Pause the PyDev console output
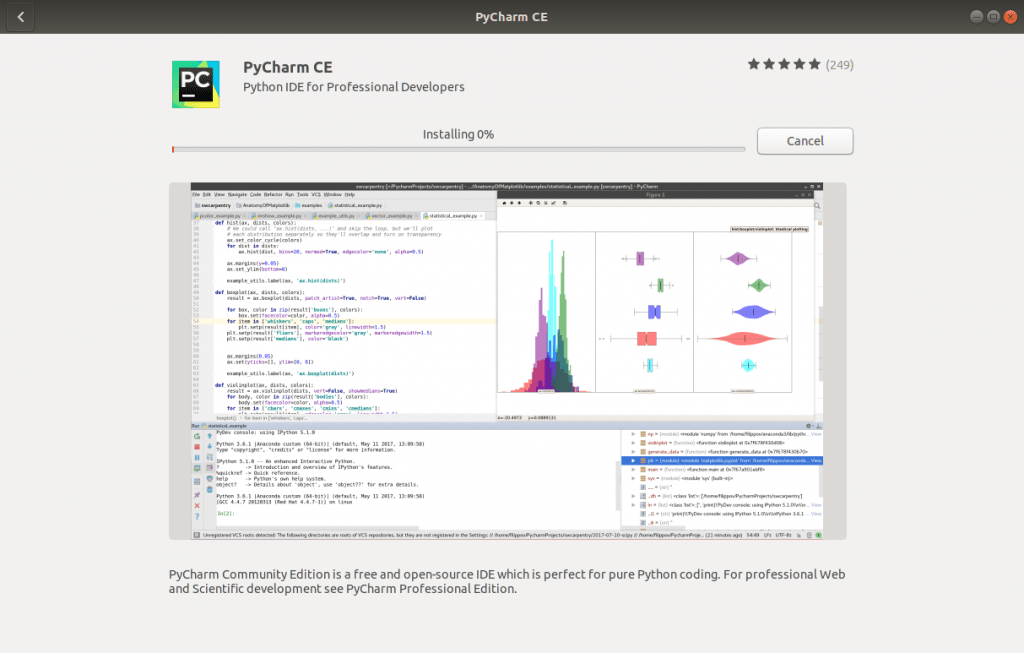This screenshot has height=653, width=1024. point(196,456)
